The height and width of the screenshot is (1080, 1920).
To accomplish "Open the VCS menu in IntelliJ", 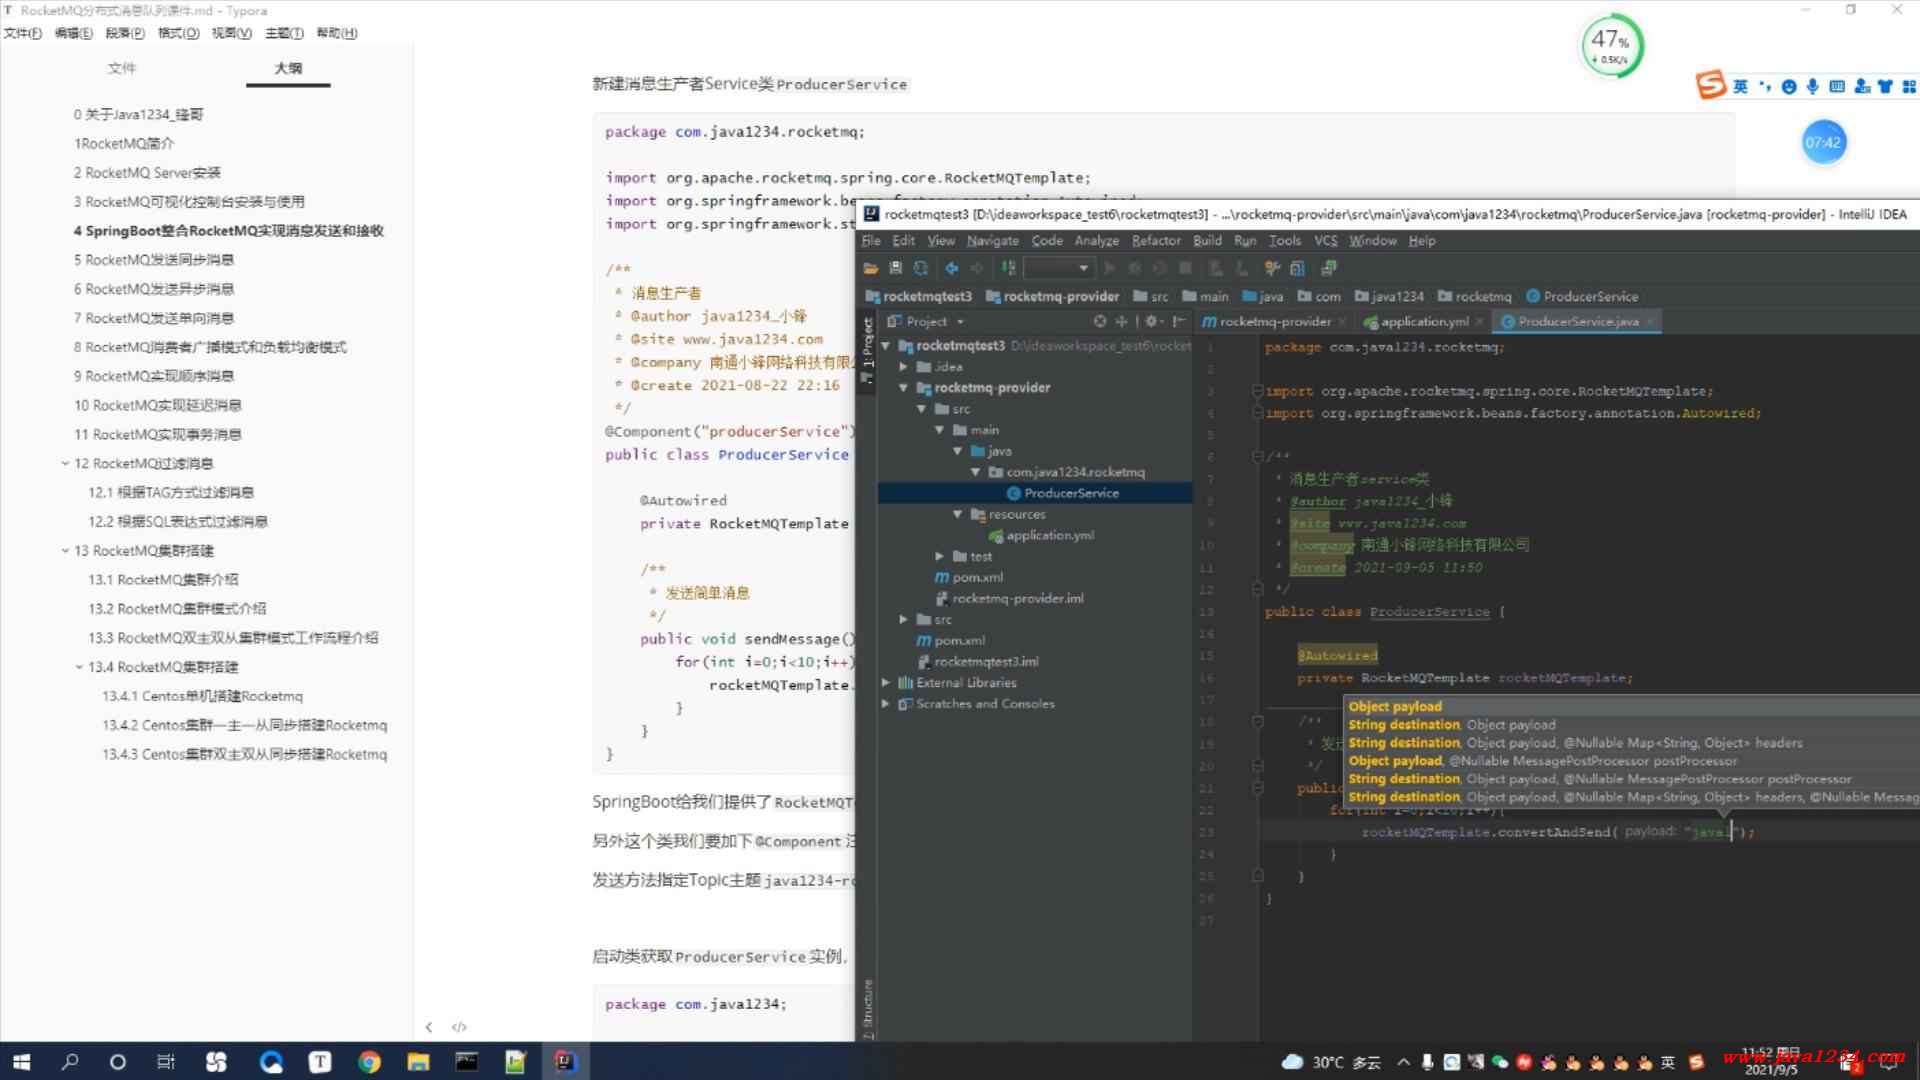I will tap(1325, 240).
